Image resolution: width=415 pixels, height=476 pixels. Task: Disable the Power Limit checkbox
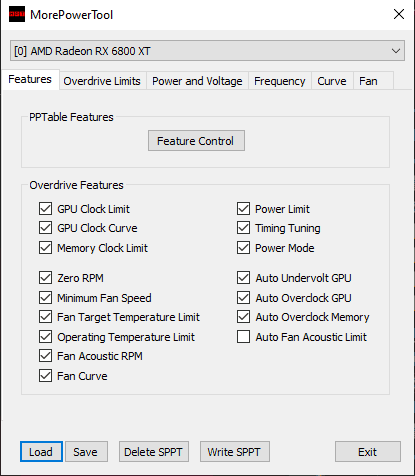click(244, 209)
